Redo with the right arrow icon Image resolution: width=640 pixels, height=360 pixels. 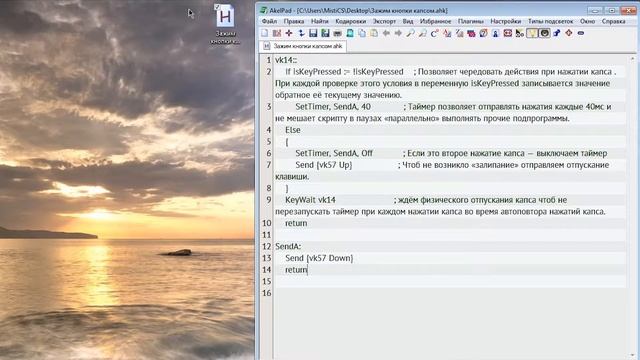pos(398,33)
